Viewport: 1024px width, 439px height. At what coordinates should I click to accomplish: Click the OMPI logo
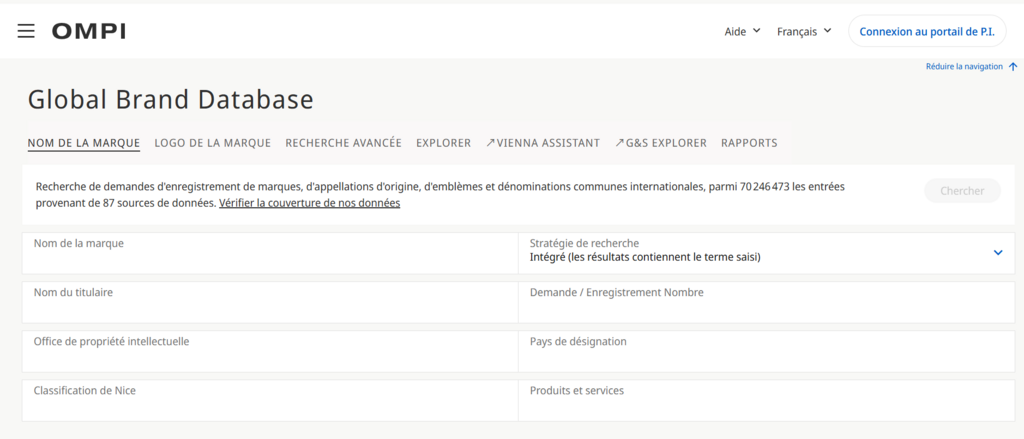click(89, 31)
